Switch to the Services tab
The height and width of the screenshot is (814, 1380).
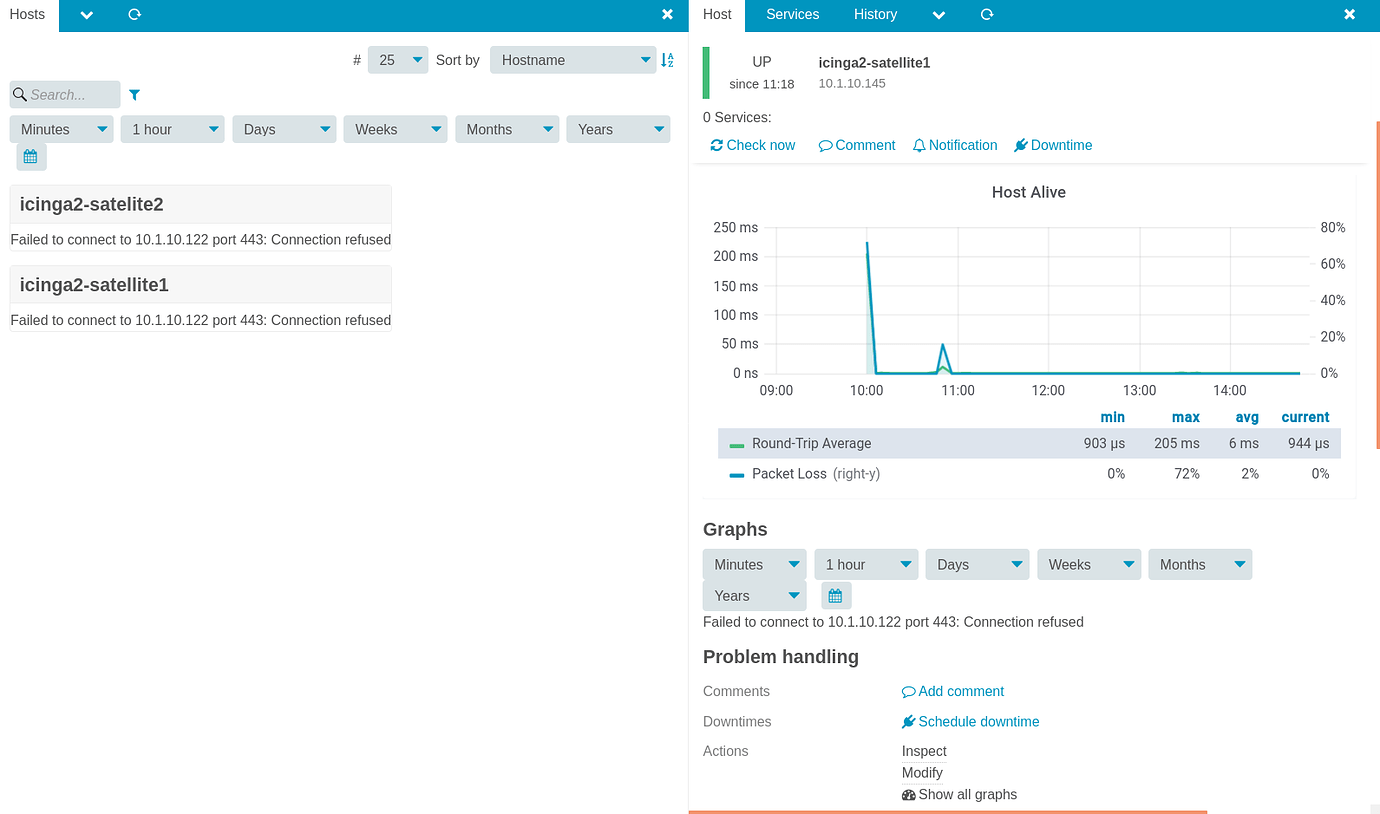(792, 15)
